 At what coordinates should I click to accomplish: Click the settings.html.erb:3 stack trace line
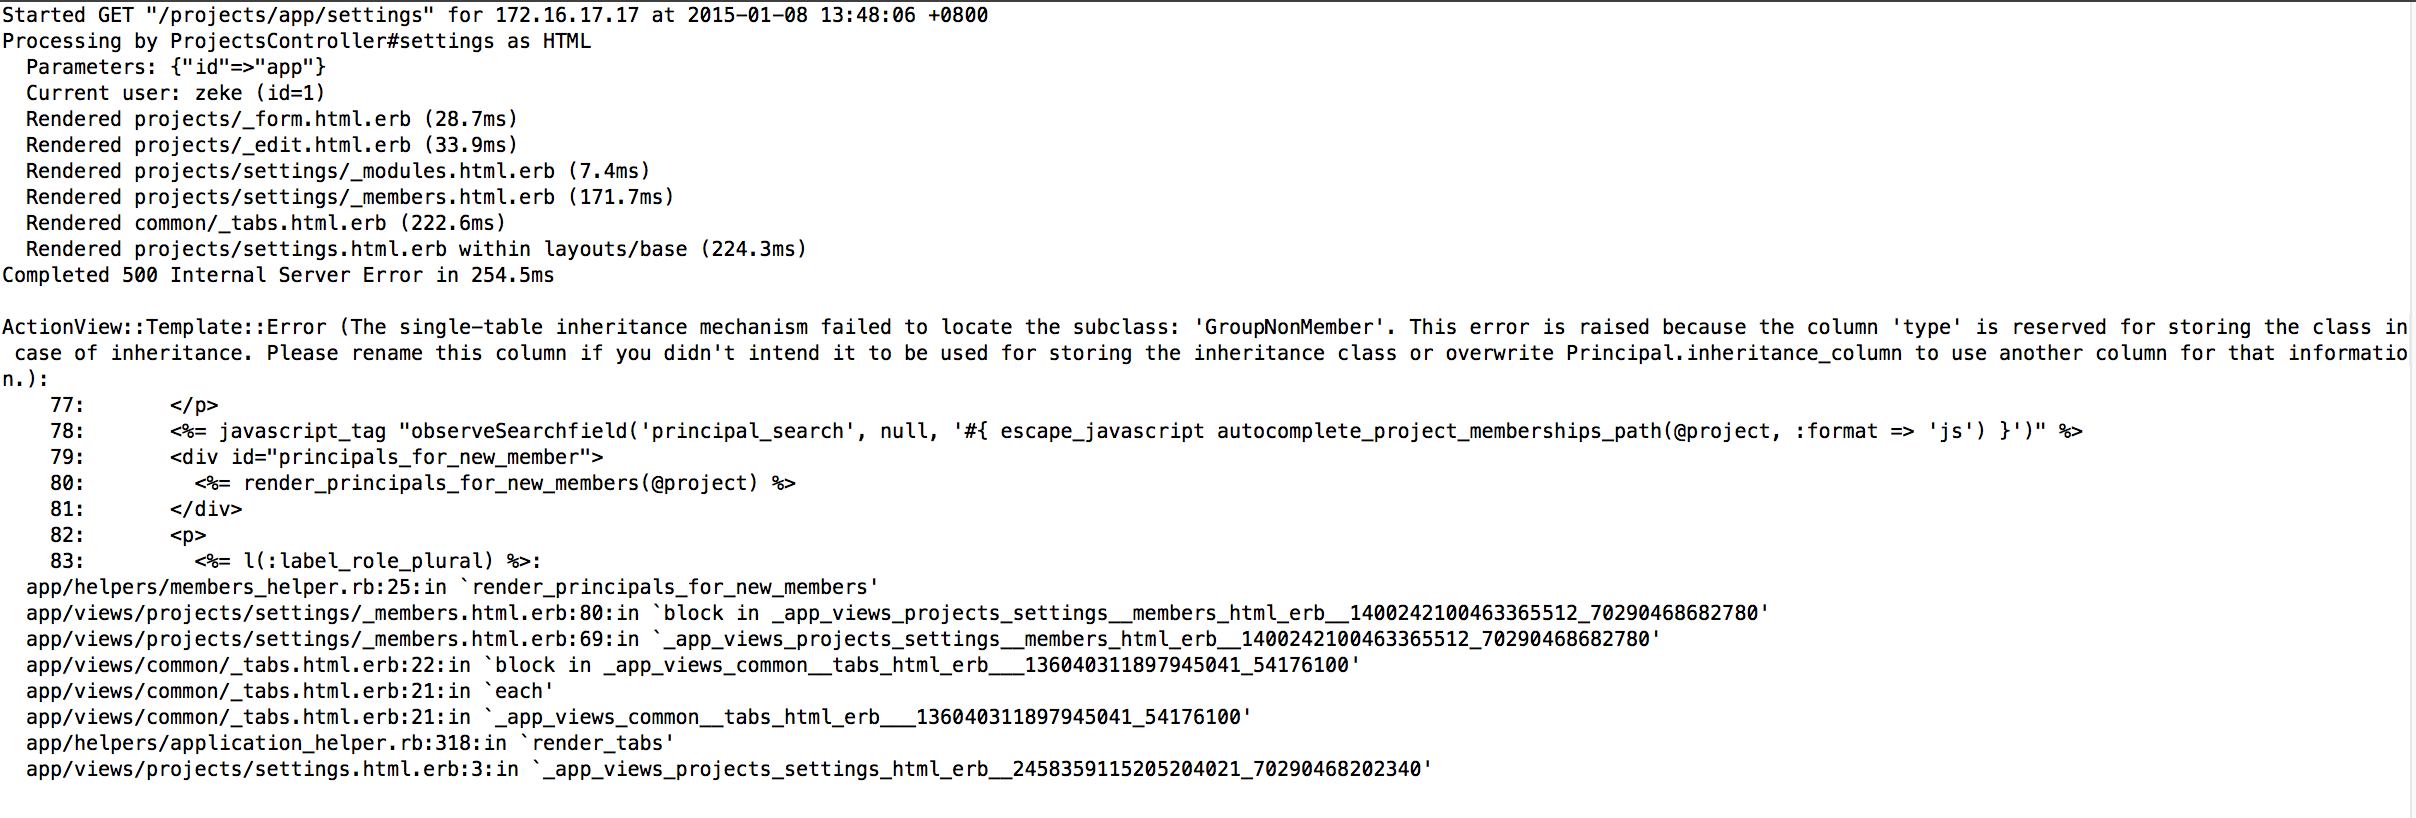(x=729, y=769)
